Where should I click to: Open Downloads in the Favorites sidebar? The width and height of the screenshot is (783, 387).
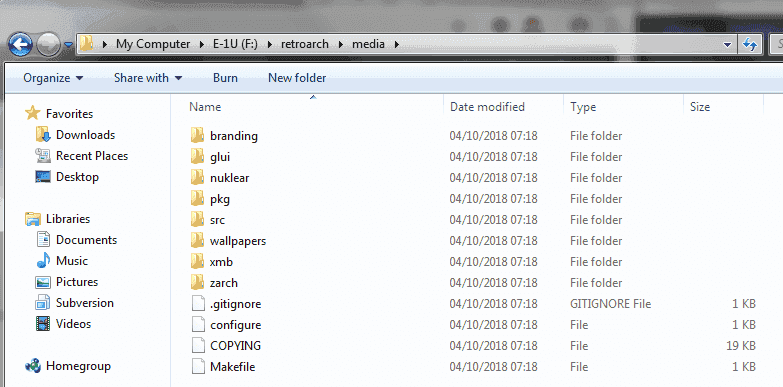pyautogui.click(x=85, y=135)
